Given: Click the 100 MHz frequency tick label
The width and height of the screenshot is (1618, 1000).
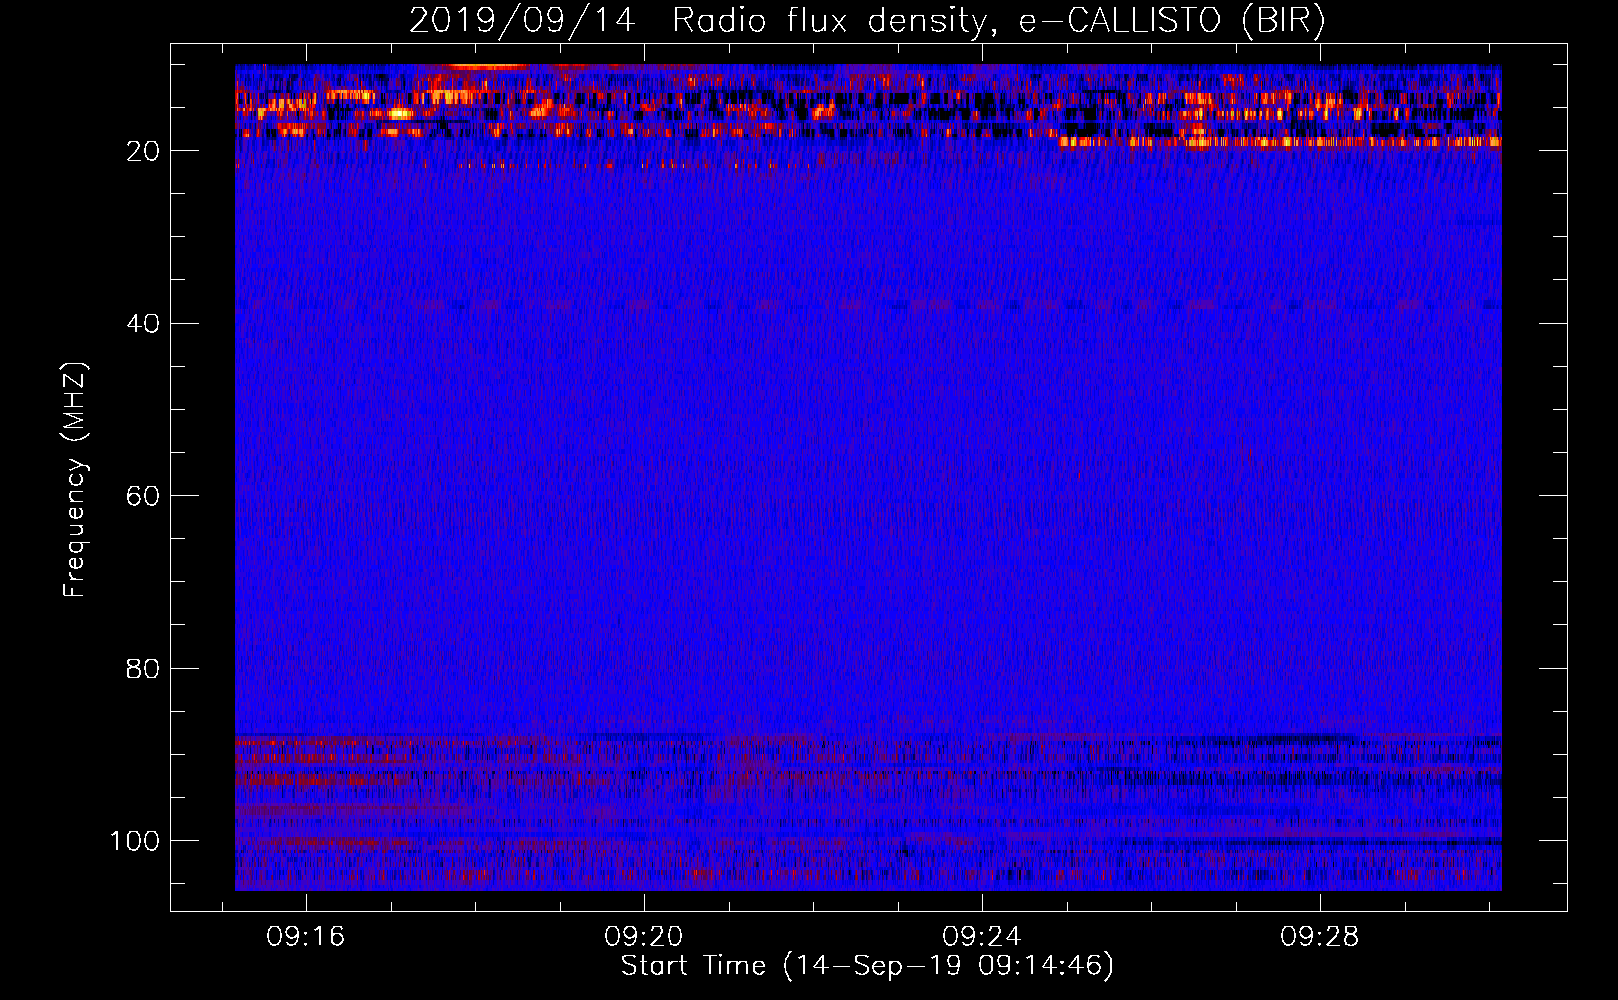Looking at the screenshot, I should (x=135, y=841).
